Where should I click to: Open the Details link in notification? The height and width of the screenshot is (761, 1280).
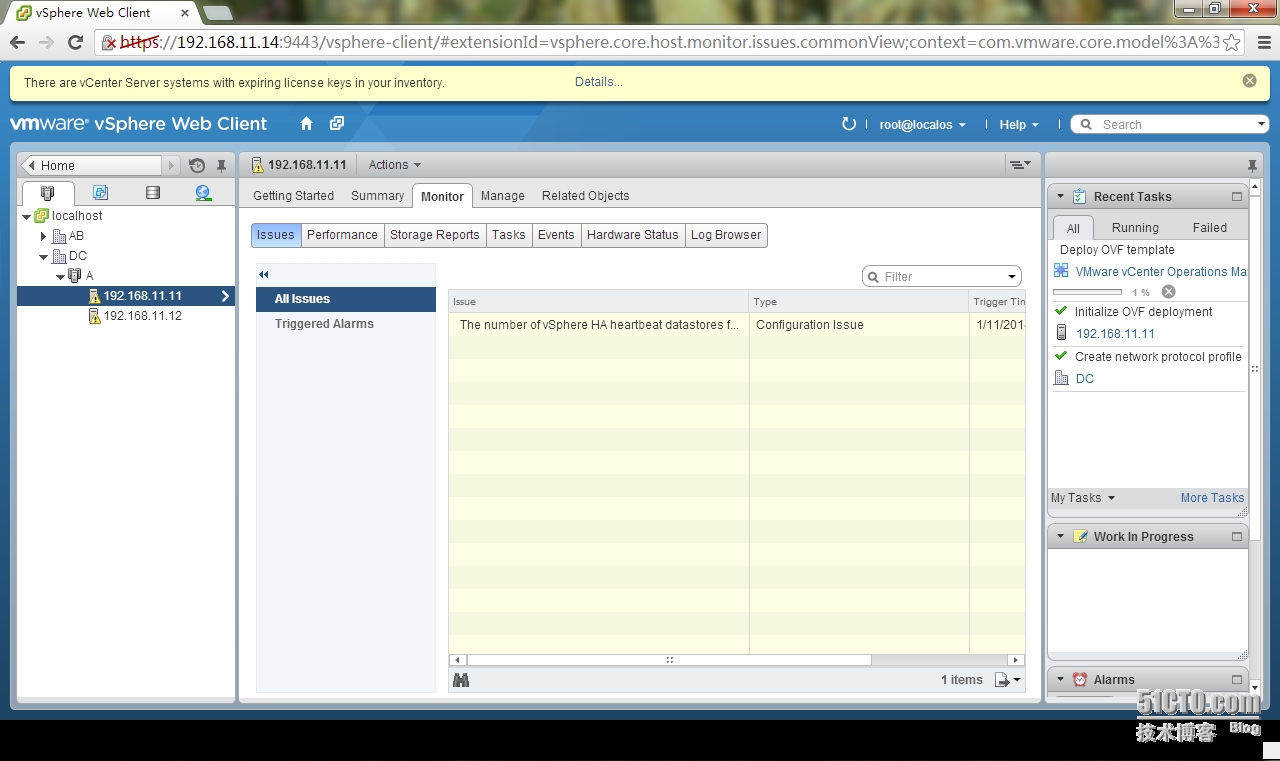(598, 82)
